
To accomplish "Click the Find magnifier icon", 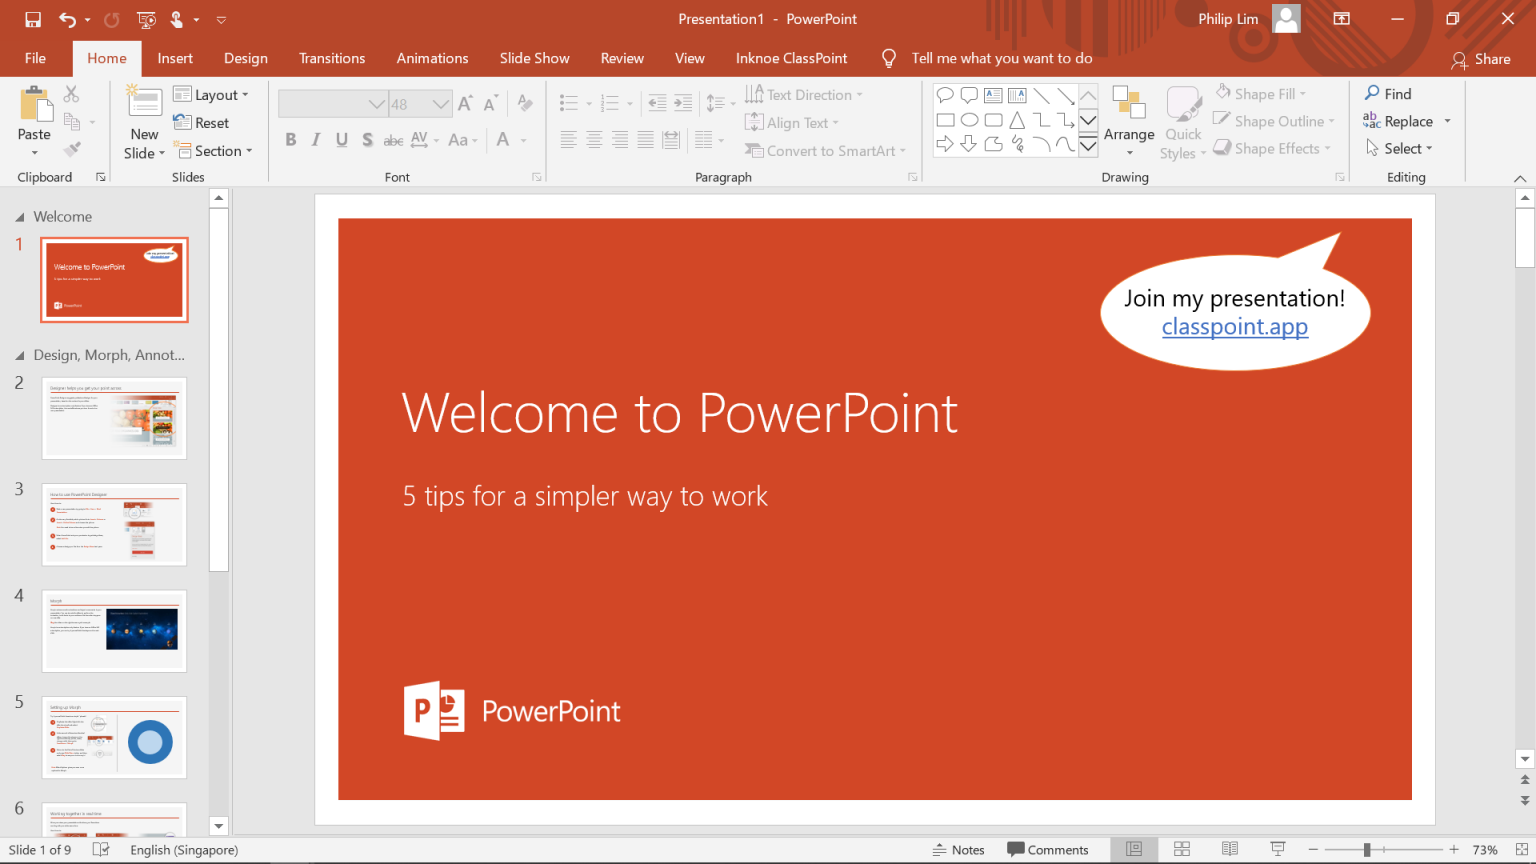I will [x=1372, y=93].
